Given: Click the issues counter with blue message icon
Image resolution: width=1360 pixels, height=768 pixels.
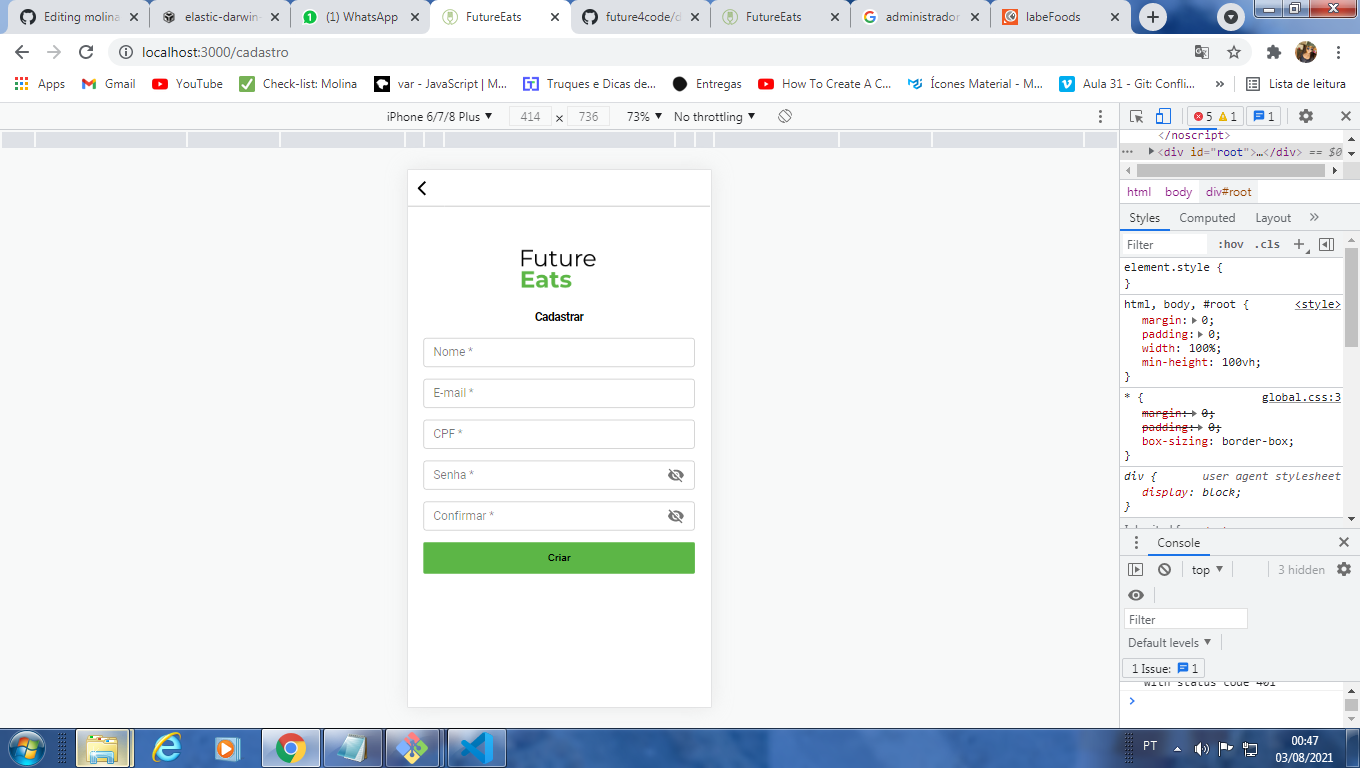Looking at the screenshot, I should (1263, 116).
